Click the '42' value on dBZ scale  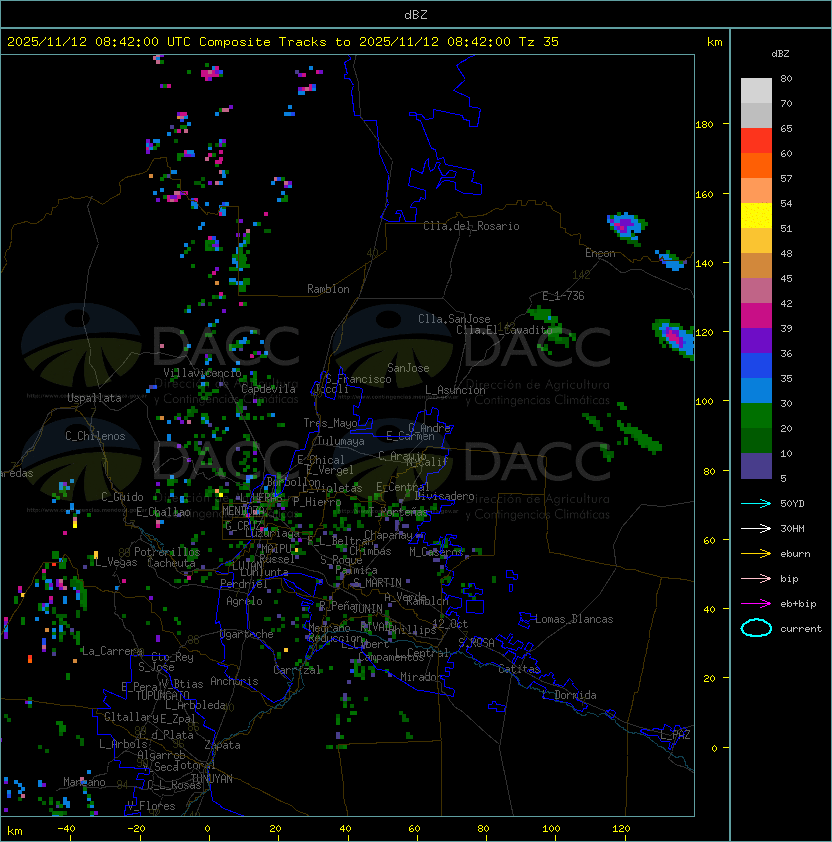click(x=786, y=303)
